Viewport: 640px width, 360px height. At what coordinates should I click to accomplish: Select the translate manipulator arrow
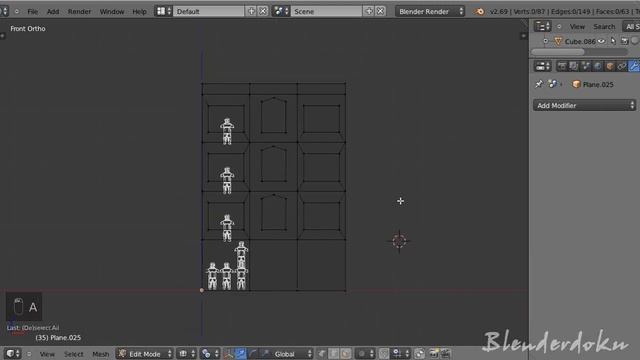[x=240, y=353]
